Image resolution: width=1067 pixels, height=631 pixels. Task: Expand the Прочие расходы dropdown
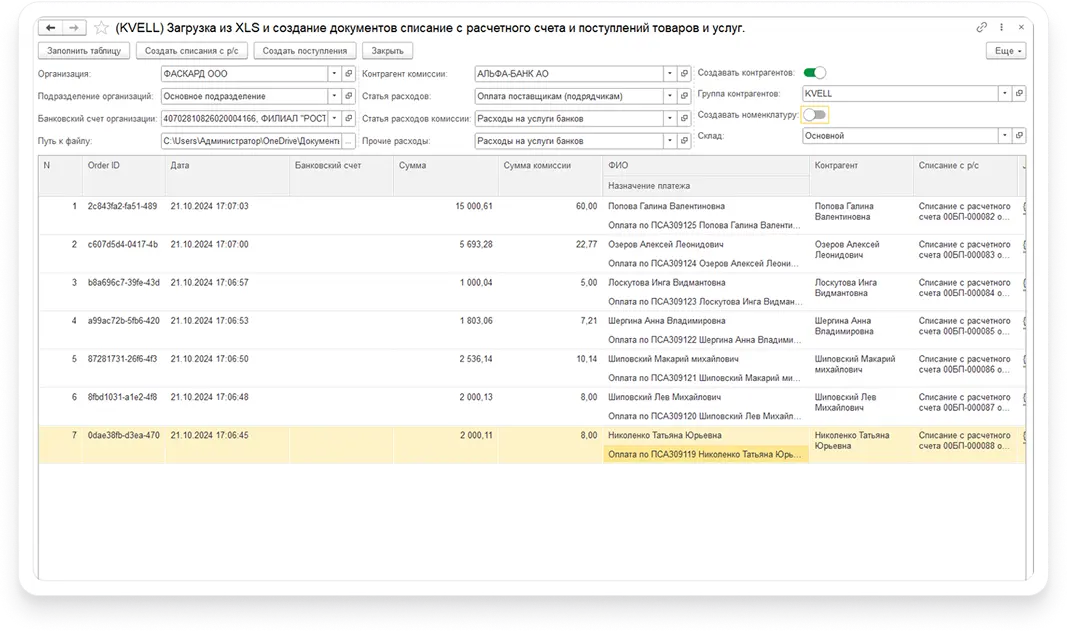tap(669, 141)
